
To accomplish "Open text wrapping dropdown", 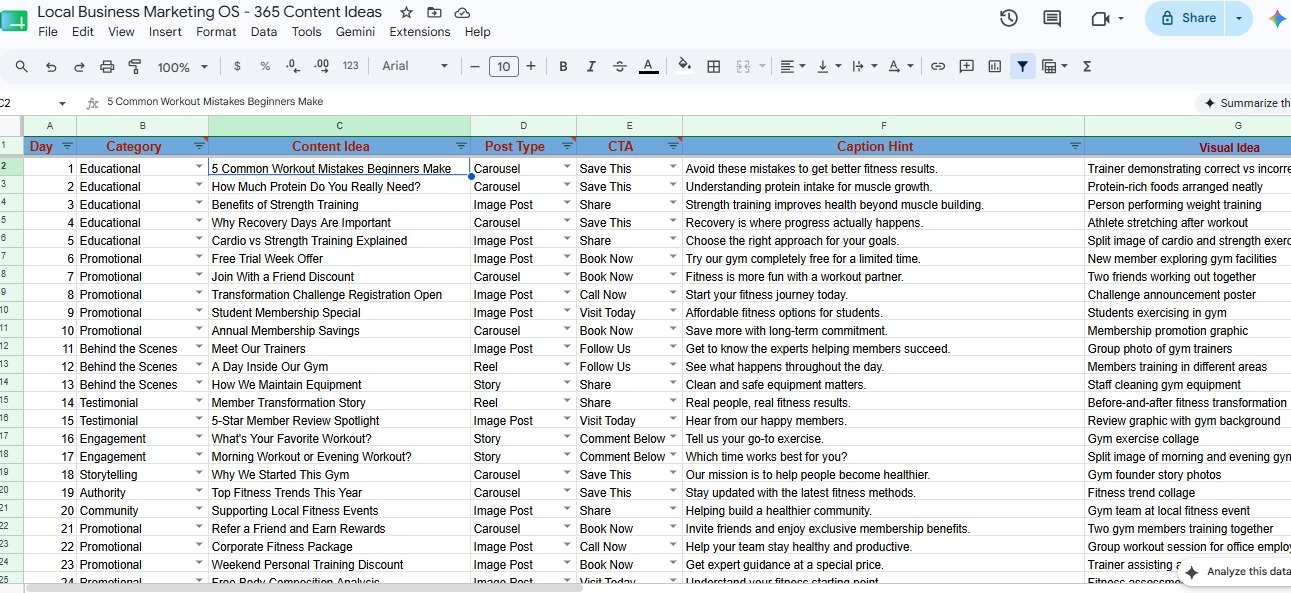I will (864, 67).
